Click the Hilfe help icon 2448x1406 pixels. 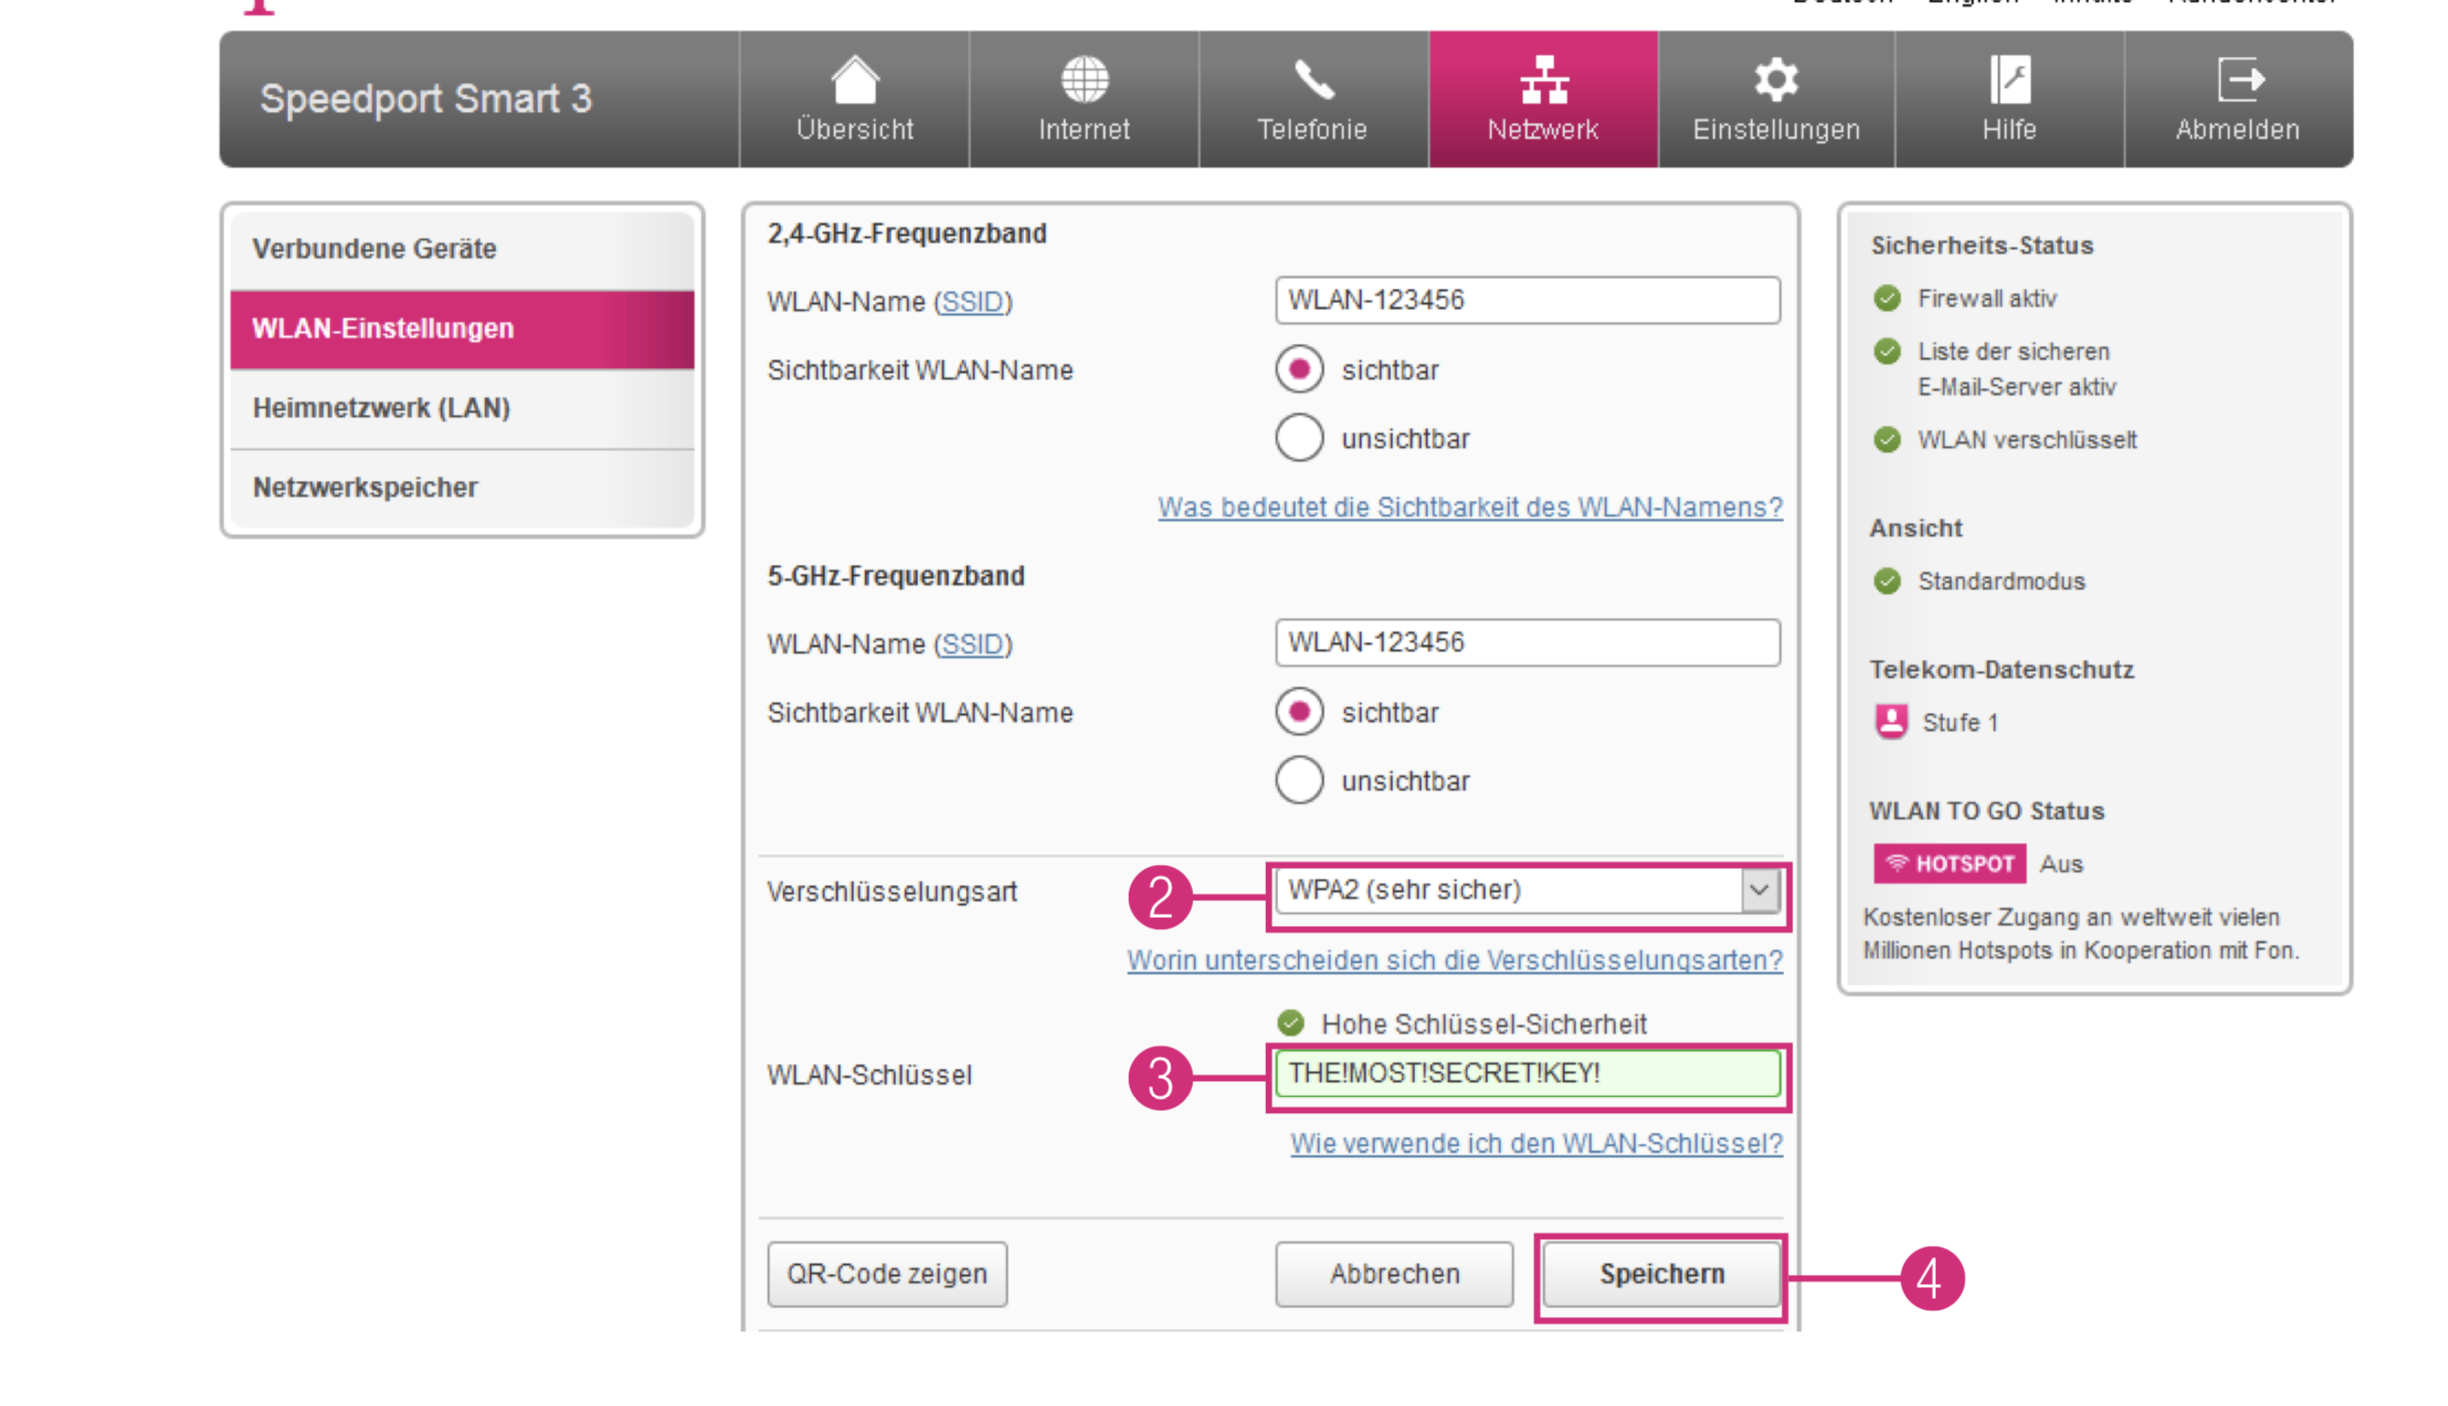2009,80
